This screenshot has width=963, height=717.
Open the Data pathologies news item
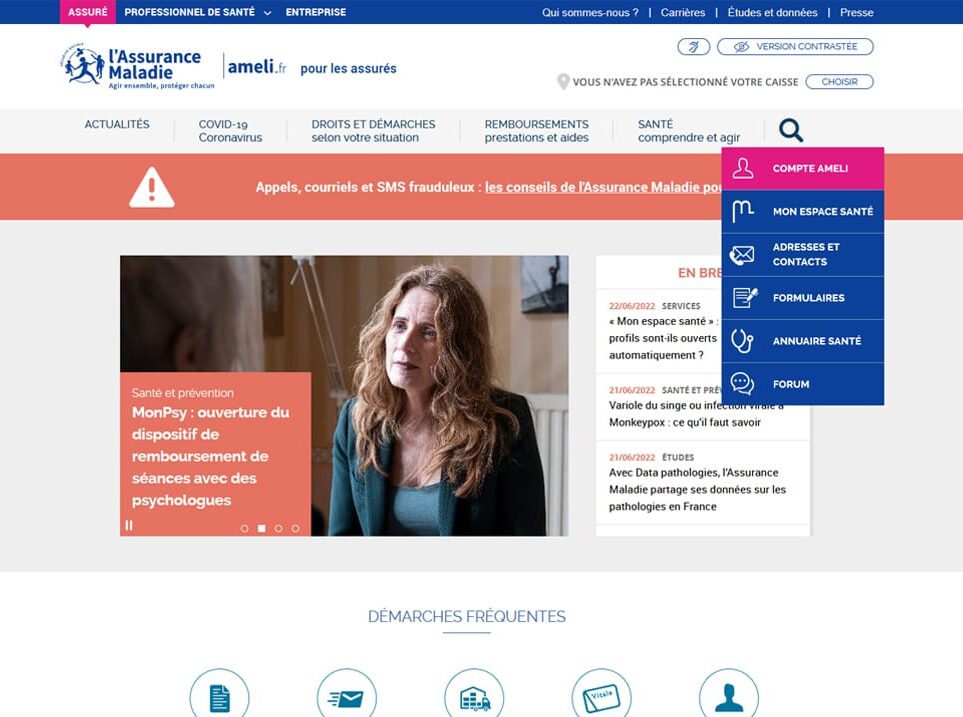[x=697, y=489]
